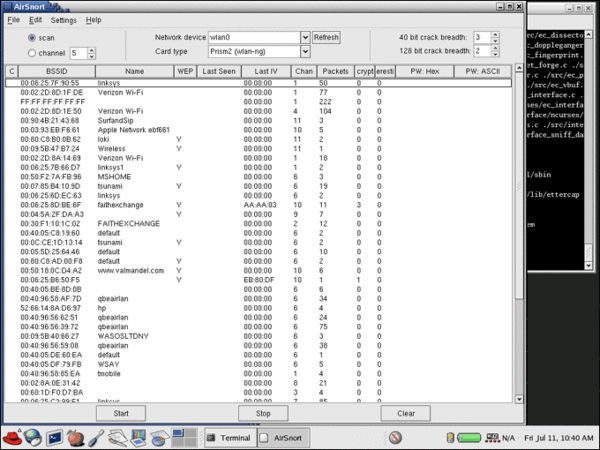This screenshot has width=600, height=450.
Task: Open the Red Hat main menu
Action: click(12, 437)
